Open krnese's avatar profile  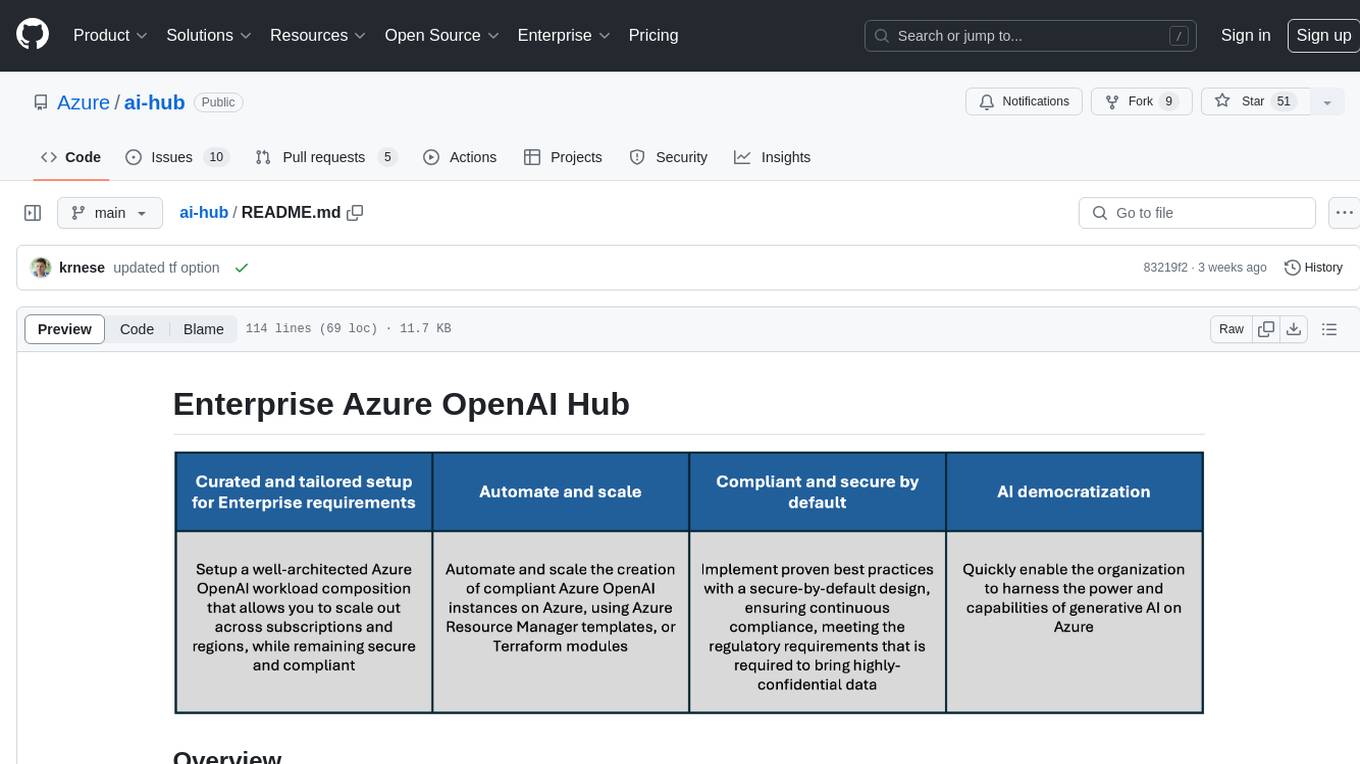click(41, 268)
